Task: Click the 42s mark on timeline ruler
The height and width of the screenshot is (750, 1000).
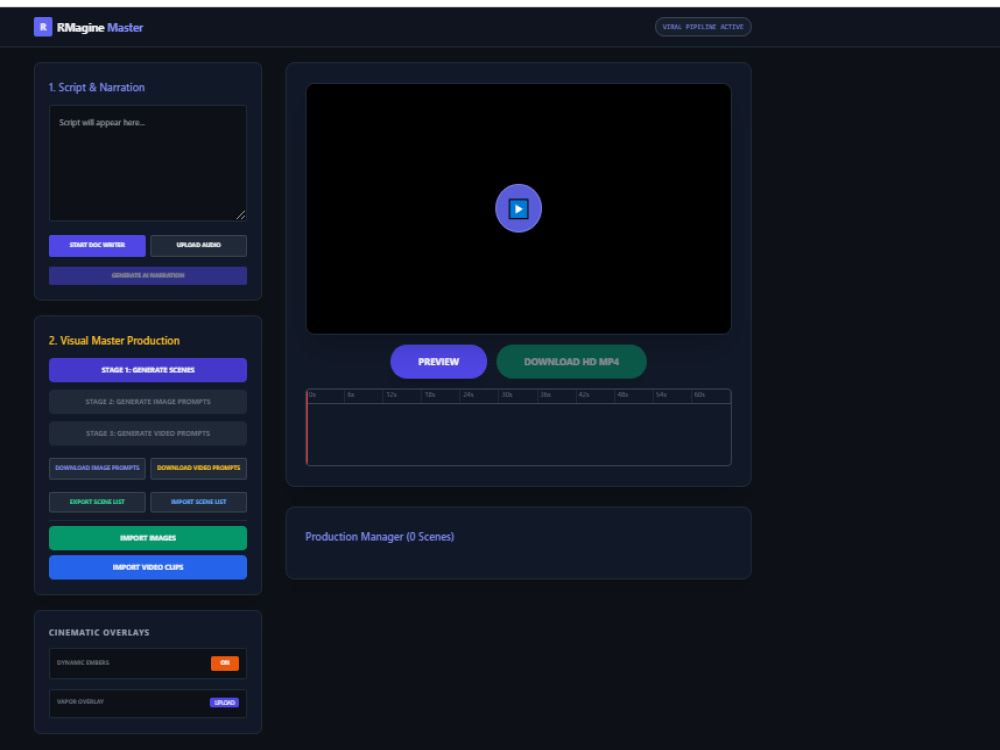Action: pyautogui.click(x=584, y=395)
